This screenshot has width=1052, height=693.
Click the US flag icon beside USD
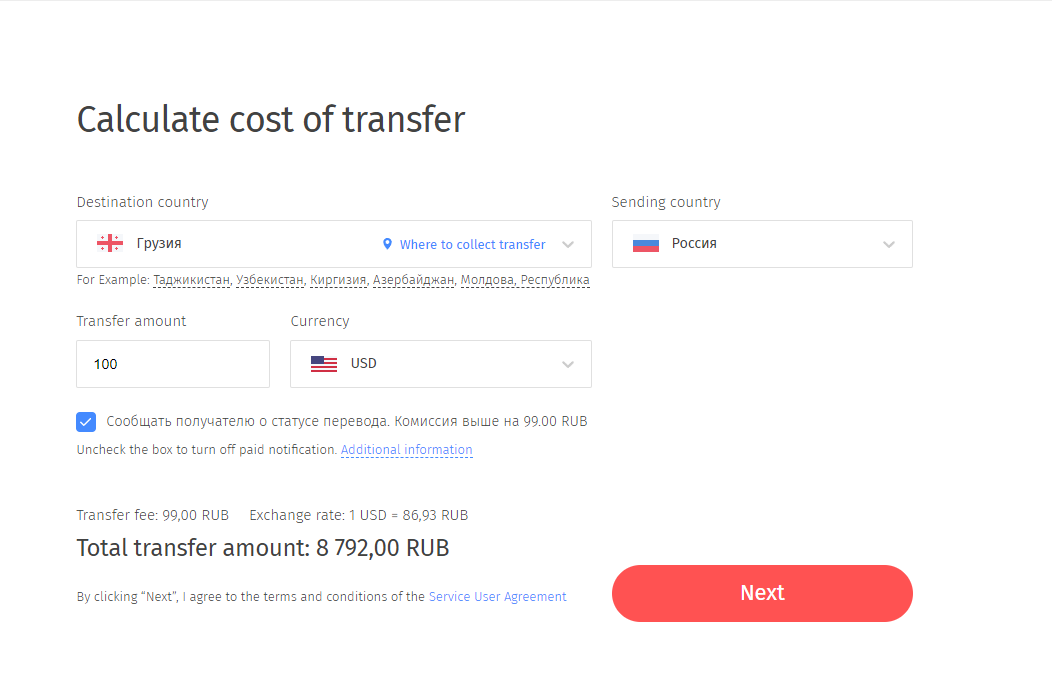tap(324, 364)
